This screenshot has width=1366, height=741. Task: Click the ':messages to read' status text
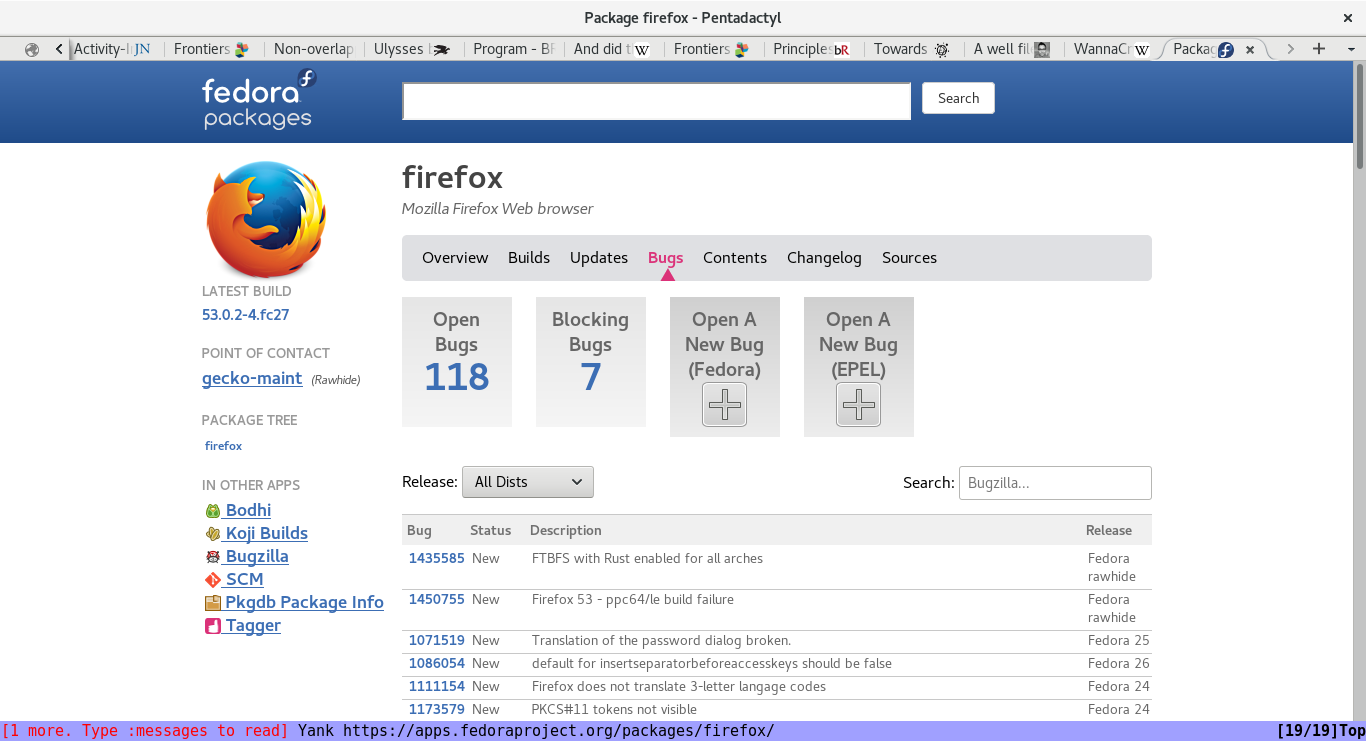click(x=201, y=731)
